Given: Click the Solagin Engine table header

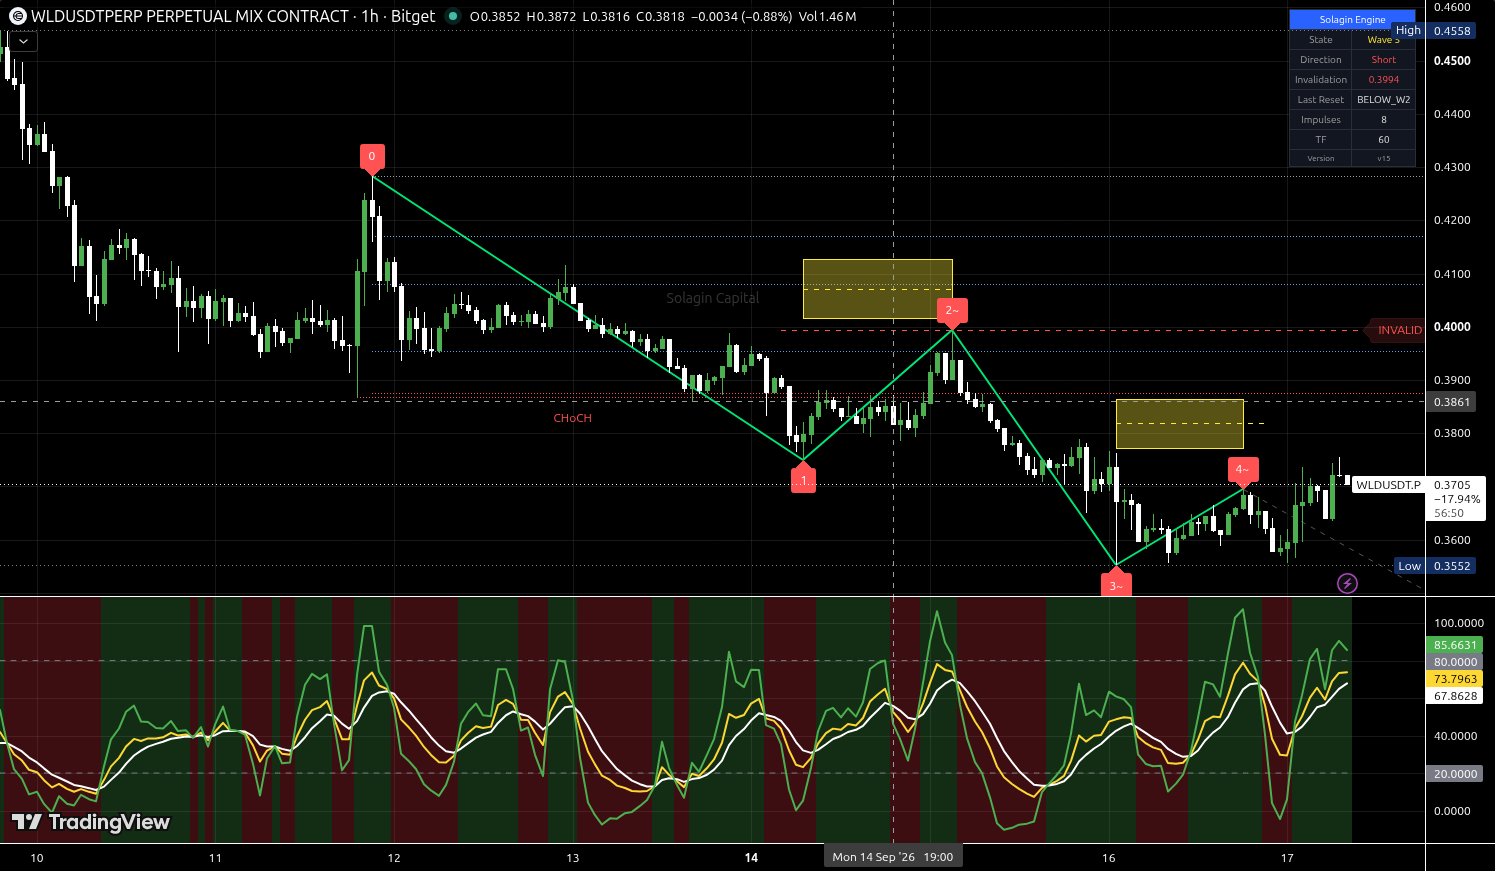Looking at the screenshot, I should [1352, 20].
